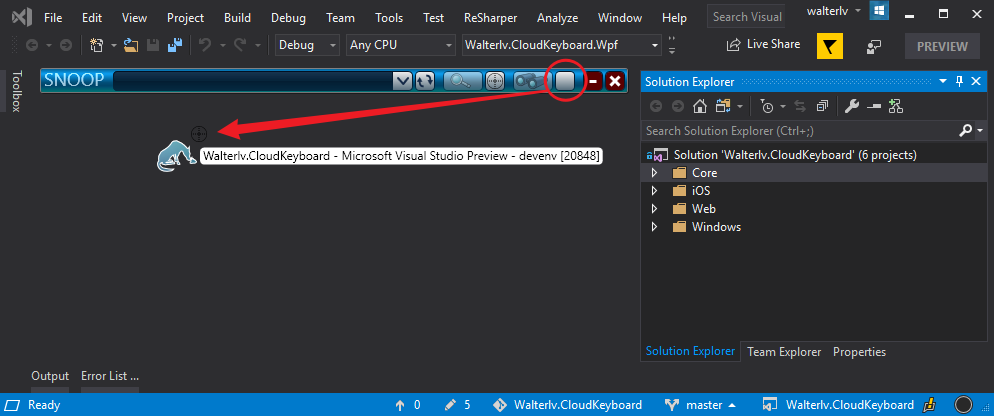Expand the Windows folder
This screenshot has height=416, width=994.
[654, 226]
